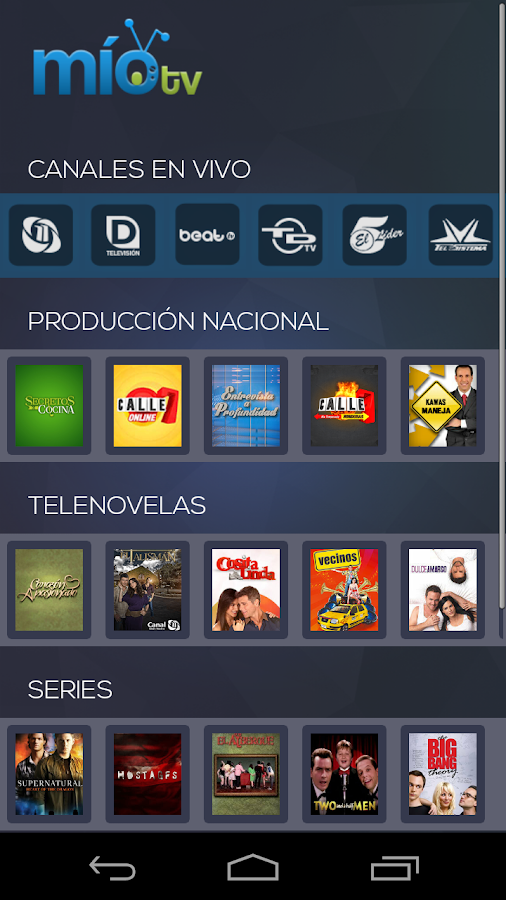Select the Kawas Maneja show thumbnail
Image resolution: width=506 pixels, height=900 pixels.
point(442,406)
